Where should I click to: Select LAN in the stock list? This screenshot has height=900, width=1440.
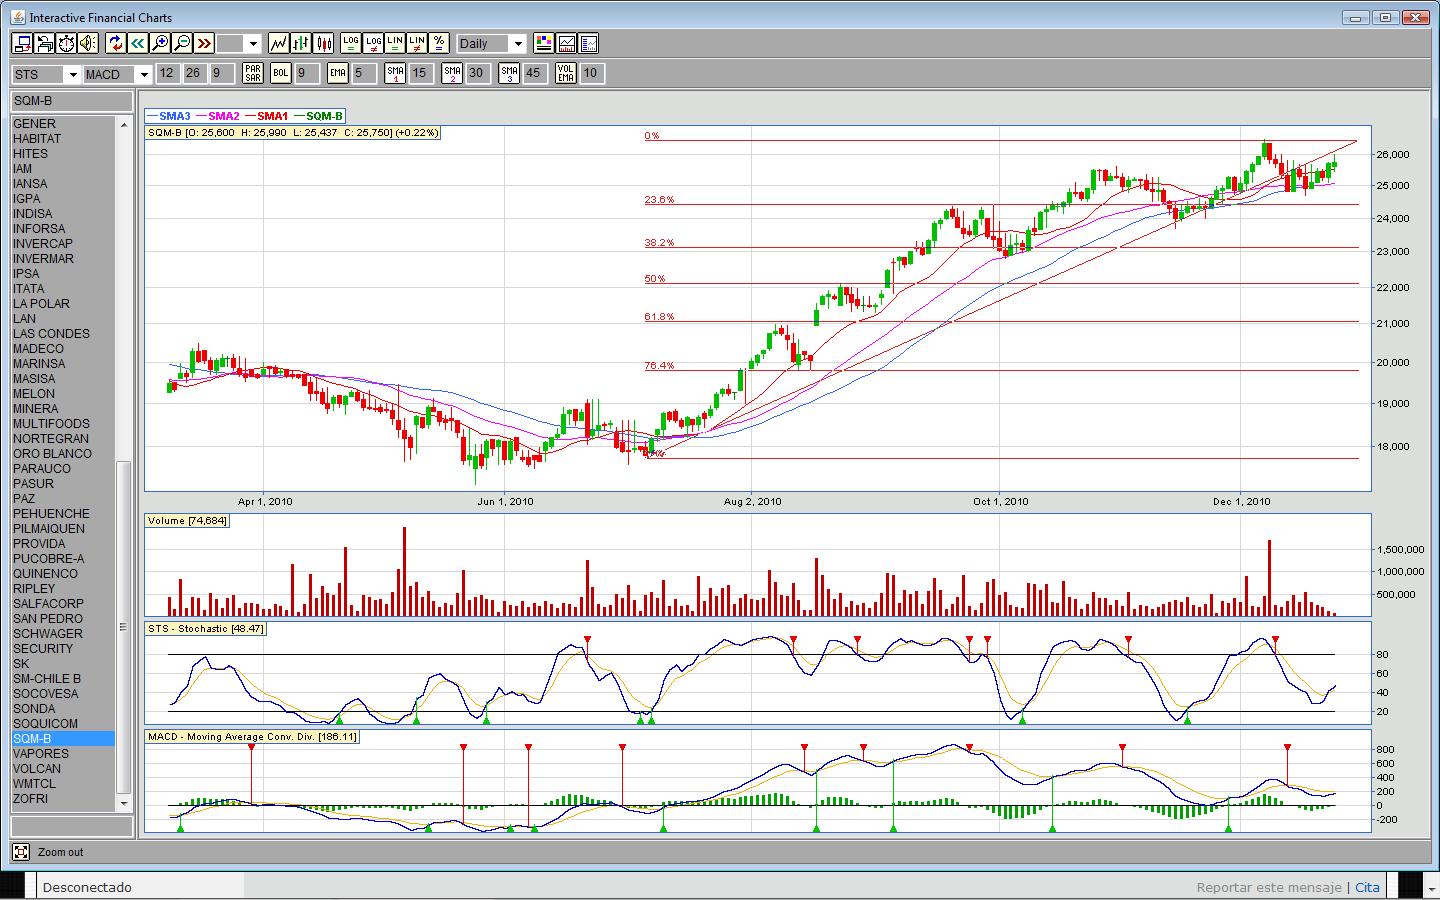(x=25, y=319)
